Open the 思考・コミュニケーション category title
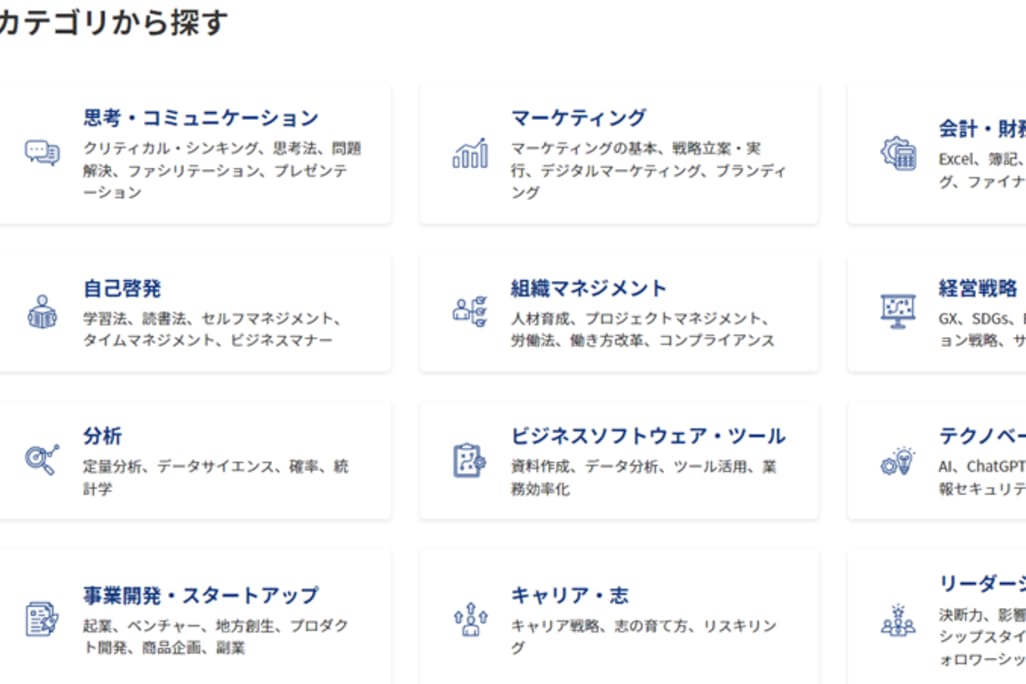This screenshot has height=684, width=1026. [201, 118]
